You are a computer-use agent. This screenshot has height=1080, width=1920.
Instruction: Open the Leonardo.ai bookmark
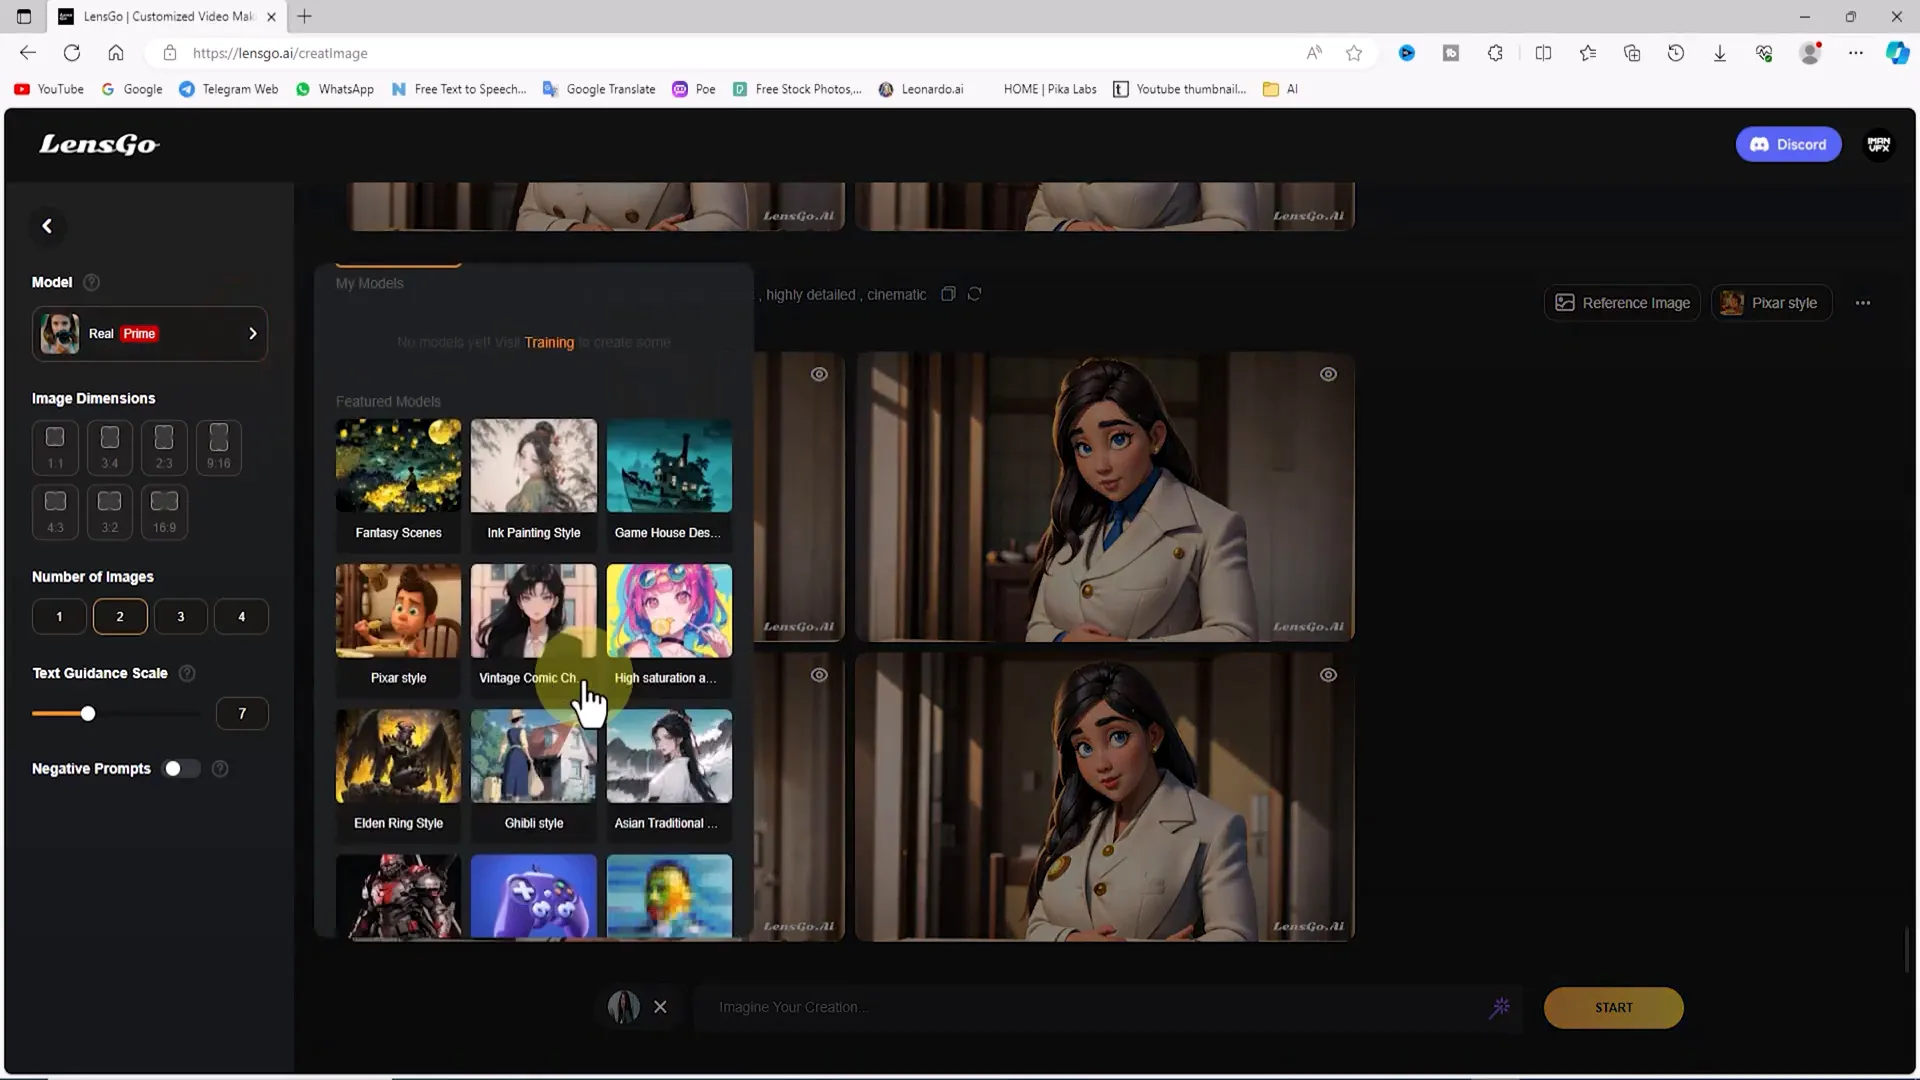921,89
